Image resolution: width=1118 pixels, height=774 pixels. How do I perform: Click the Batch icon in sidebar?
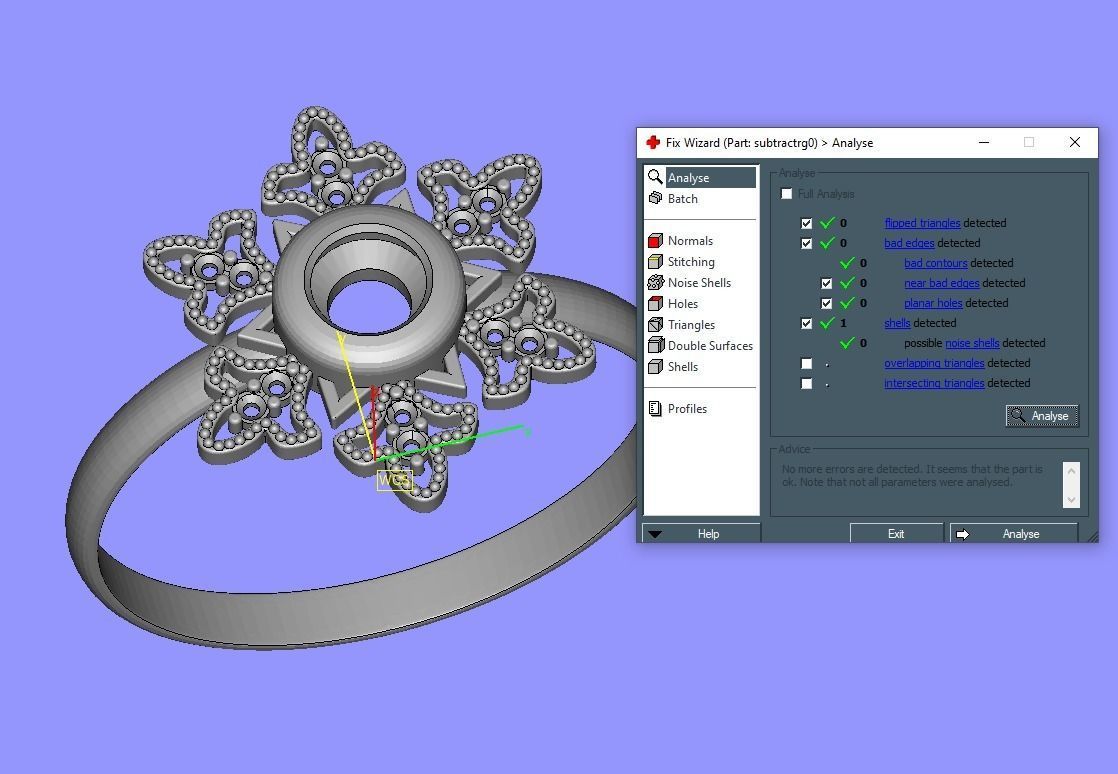(655, 198)
